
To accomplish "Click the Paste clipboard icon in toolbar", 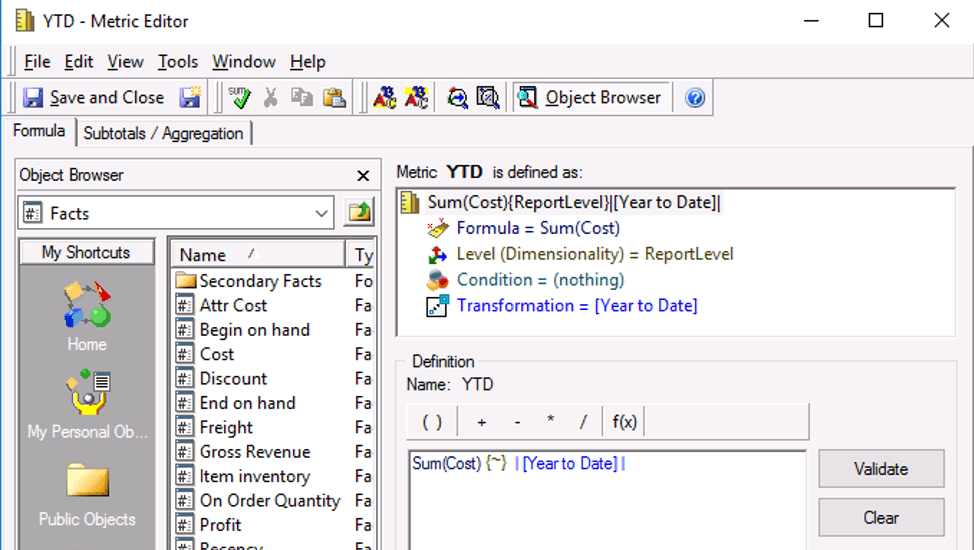I will pyautogui.click(x=334, y=97).
